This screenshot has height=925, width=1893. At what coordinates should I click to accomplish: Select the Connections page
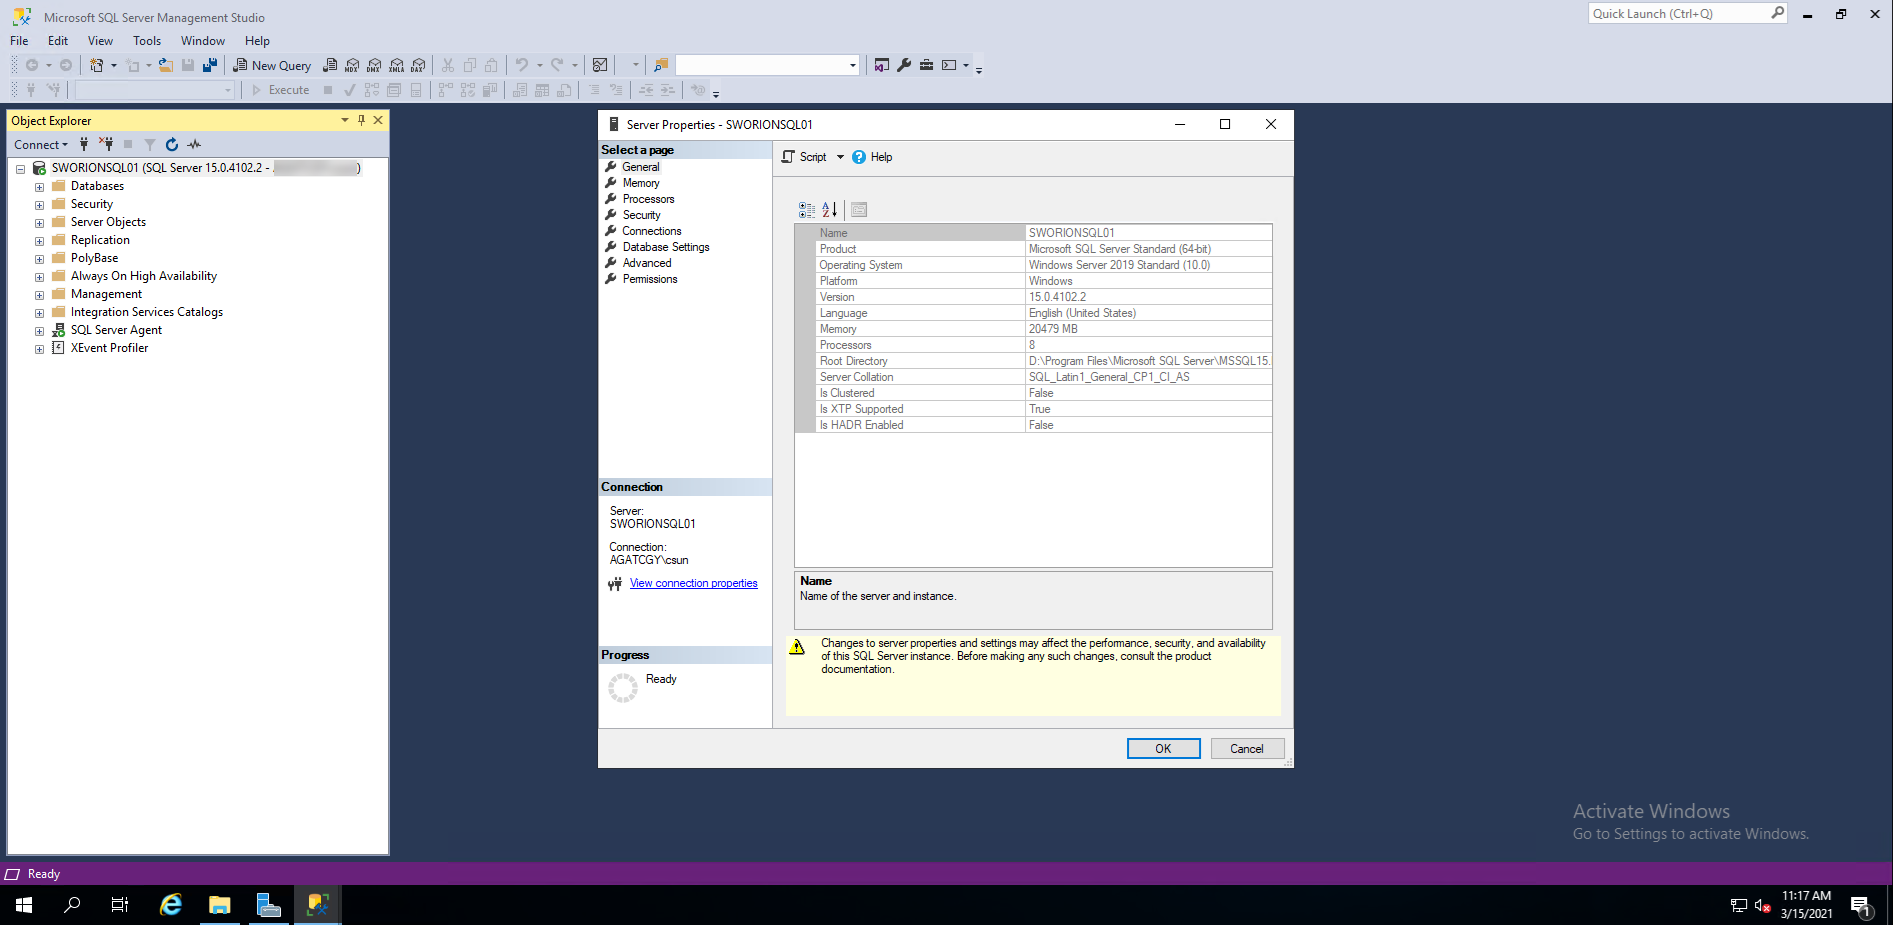click(x=652, y=231)
